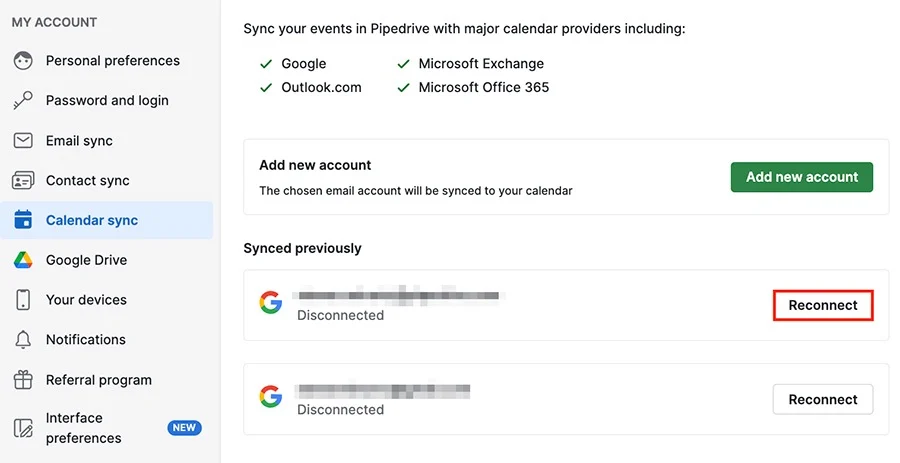Click the first synced account's Google logo
This screenshot has height=463, width=900.
[x=270, y=302]
